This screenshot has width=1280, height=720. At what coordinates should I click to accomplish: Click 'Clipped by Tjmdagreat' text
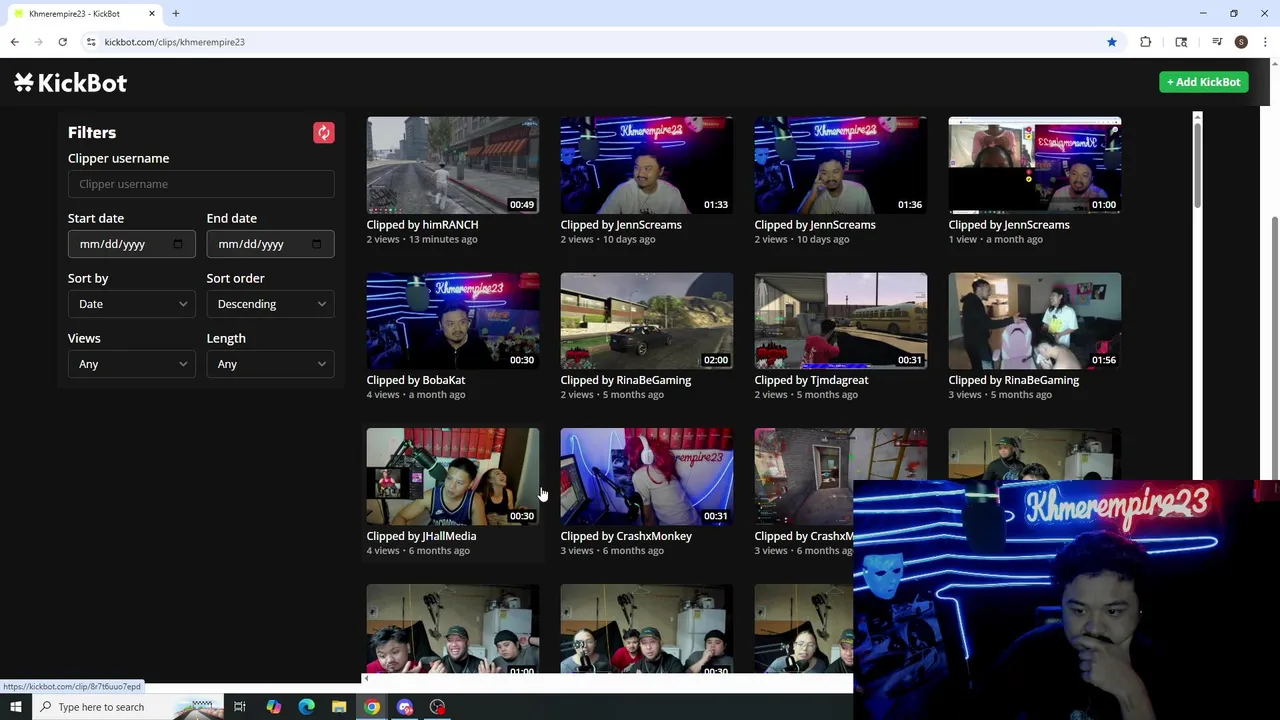pos(811,380)
